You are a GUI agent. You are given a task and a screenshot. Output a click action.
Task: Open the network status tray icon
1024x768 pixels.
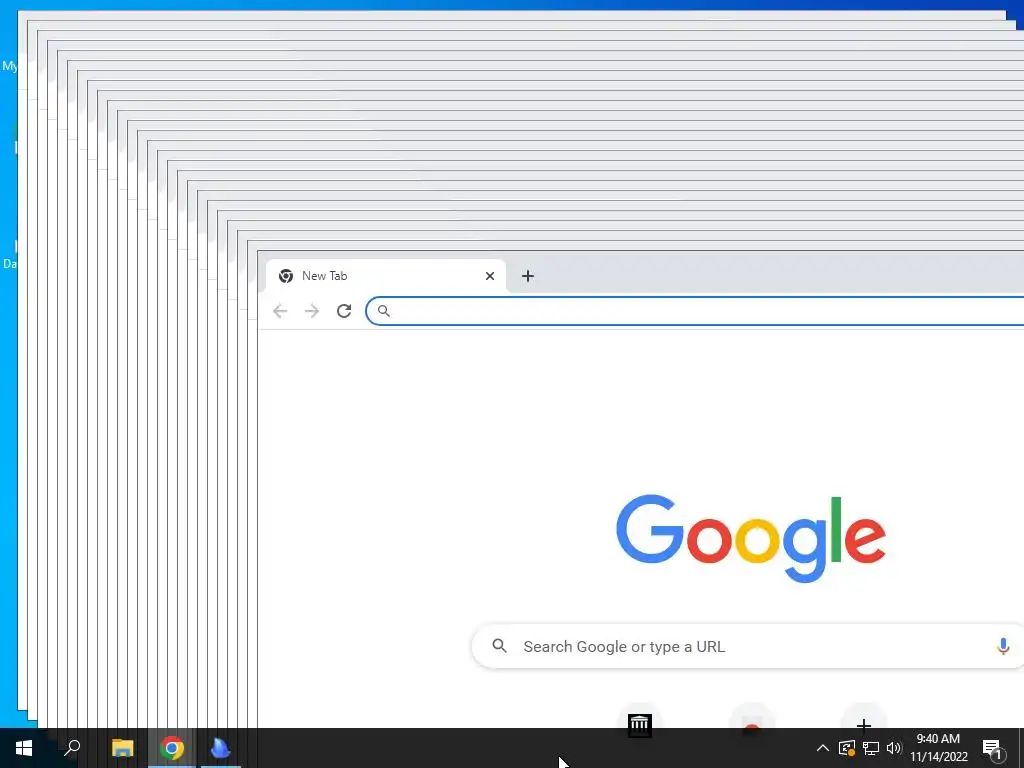click(x=871, y=748)
